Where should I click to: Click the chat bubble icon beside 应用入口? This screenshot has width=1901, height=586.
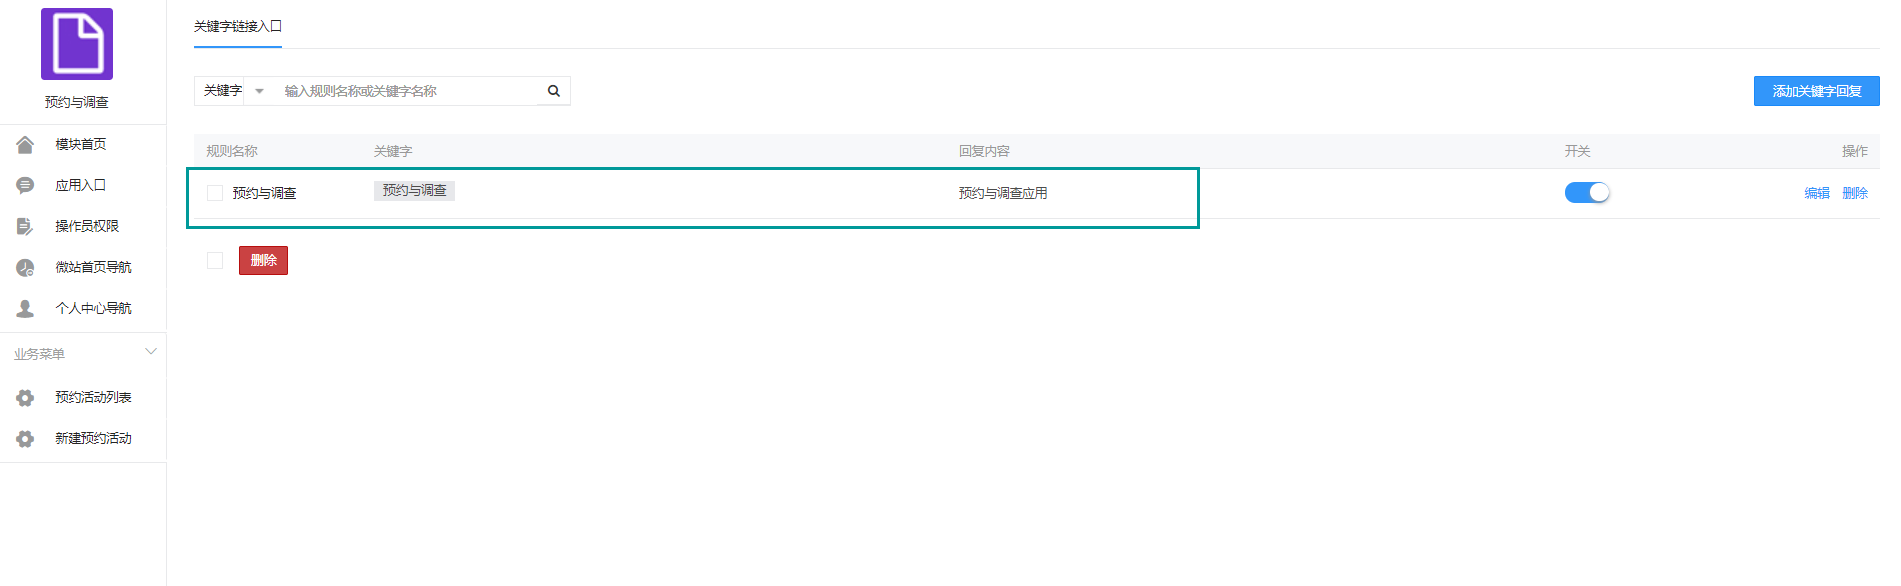pyautogui.click(x=25, y=185)
